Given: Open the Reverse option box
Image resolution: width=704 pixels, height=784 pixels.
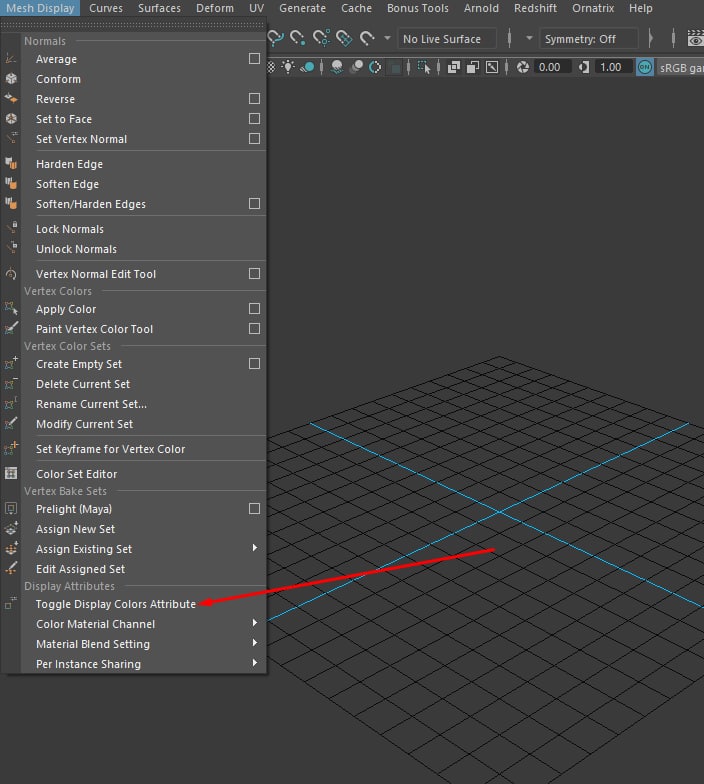Looking at the screenshot, I should pos(254,98).
